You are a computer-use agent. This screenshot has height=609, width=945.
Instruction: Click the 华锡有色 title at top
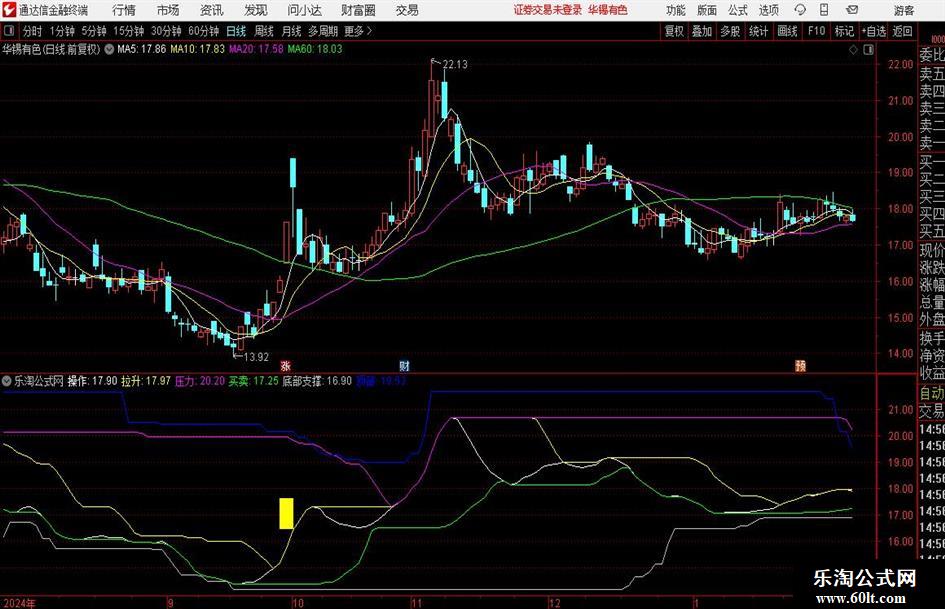(51, 49)
